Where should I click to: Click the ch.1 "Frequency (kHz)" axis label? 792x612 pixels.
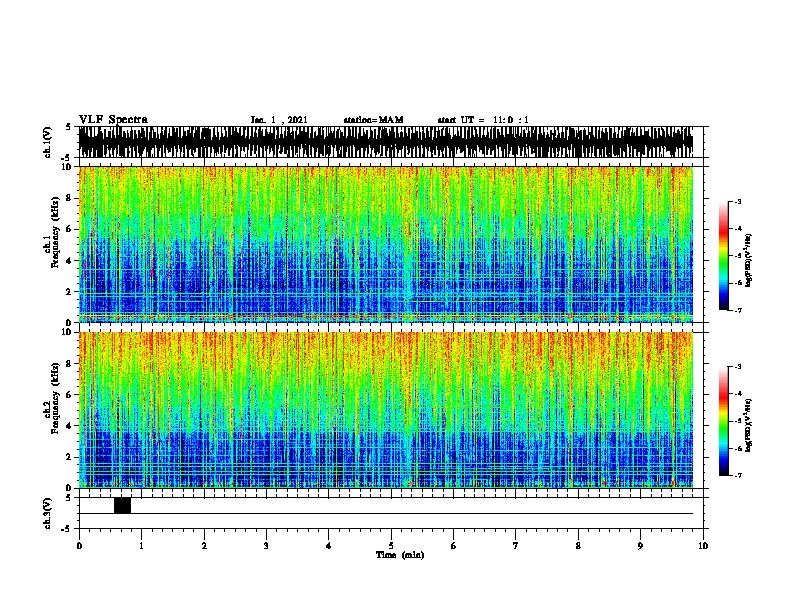point(55,233)
